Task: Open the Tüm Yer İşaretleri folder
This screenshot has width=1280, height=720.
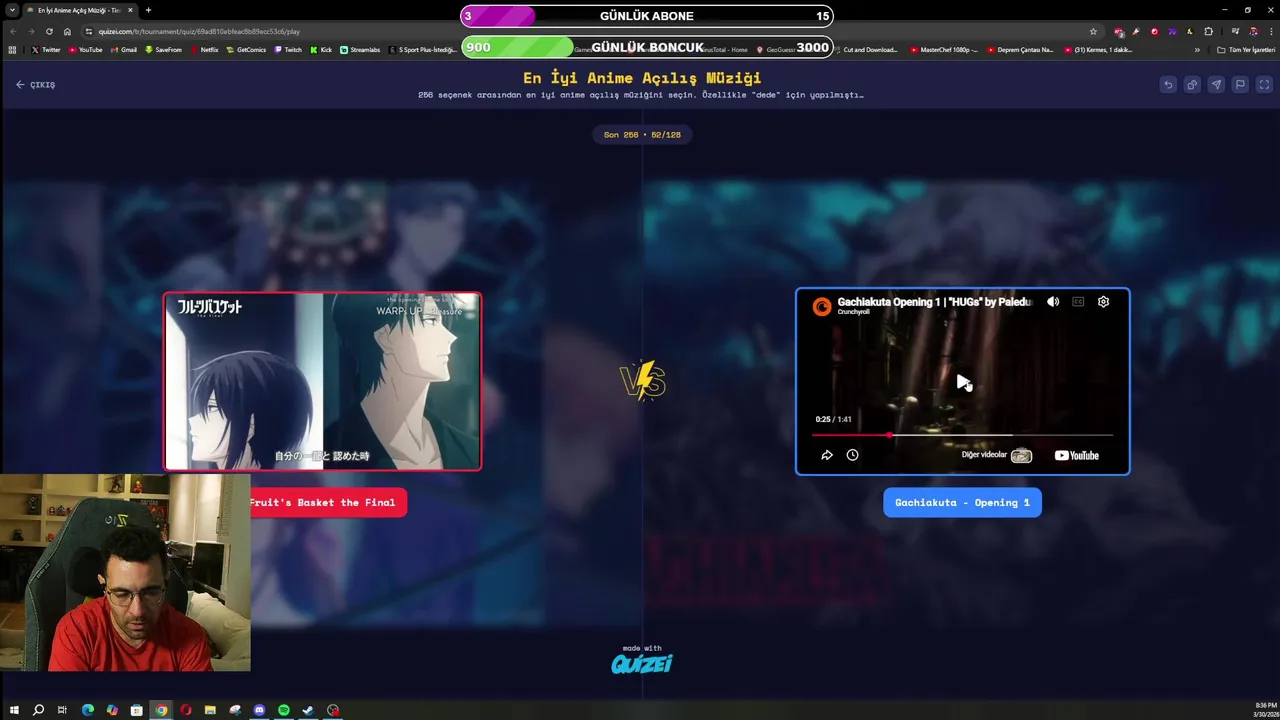Action: pos(1246,49)
